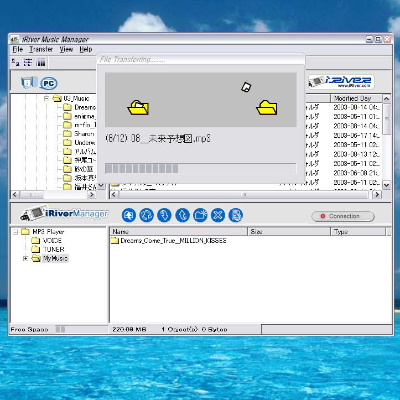Click the refresh circular-arrows icon in iRiverManager toolbar

[x=146, y=215]
